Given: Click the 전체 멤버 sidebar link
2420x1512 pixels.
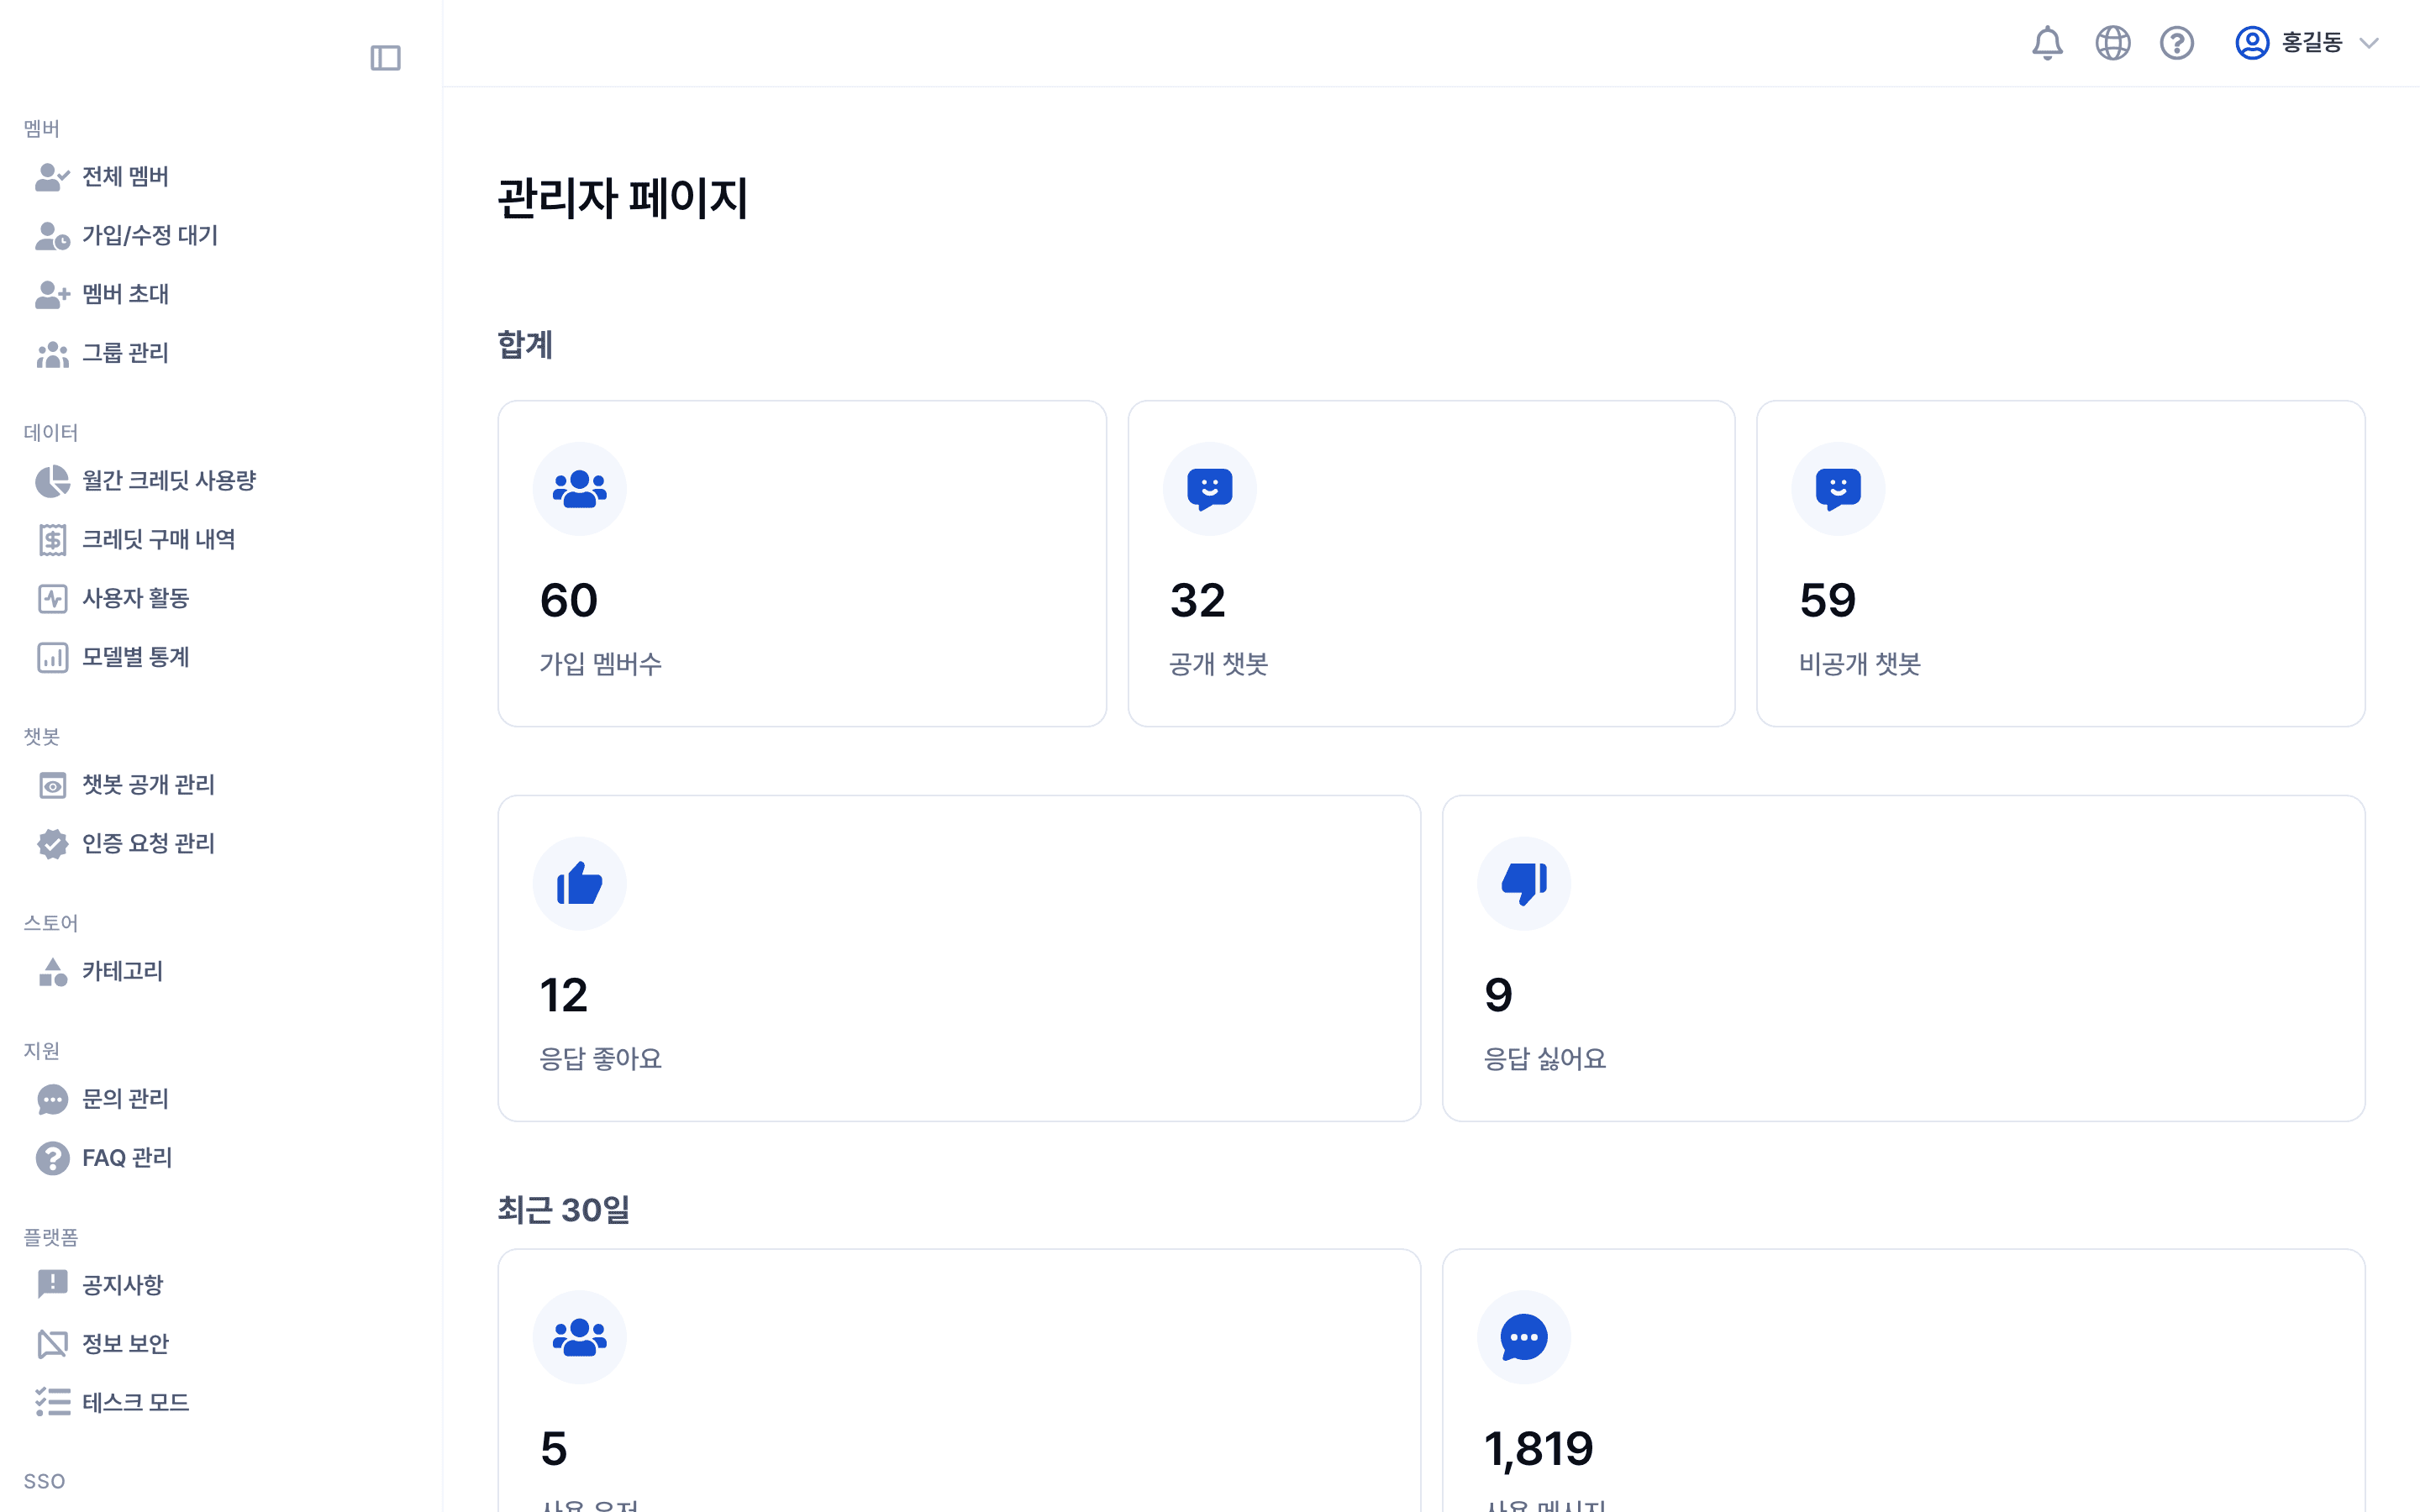Looking at the screenshot, I should (125, 177).
